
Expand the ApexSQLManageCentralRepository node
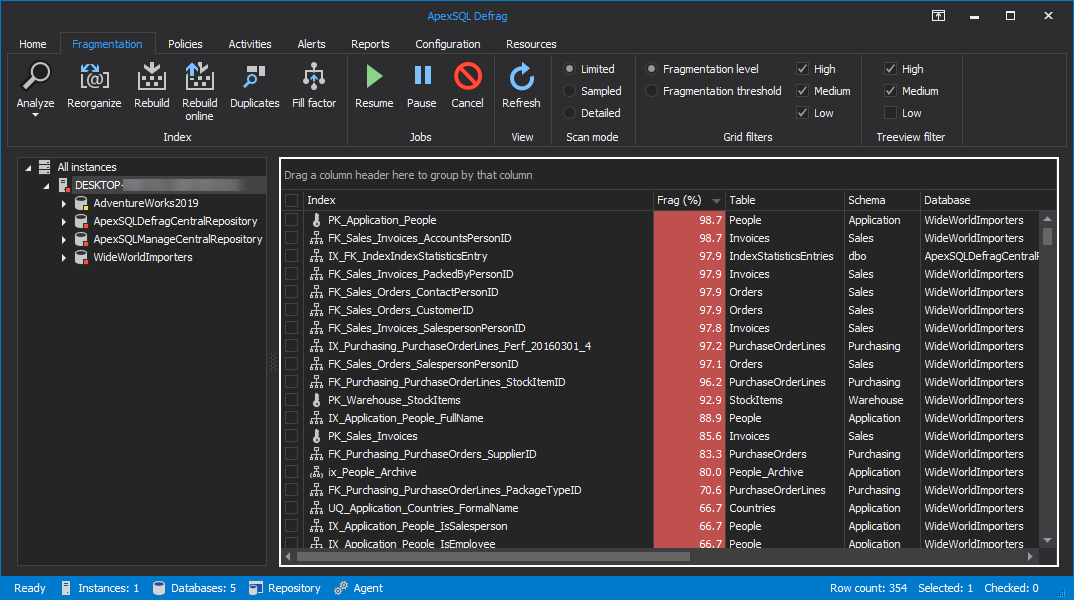[x=64, y=240]
